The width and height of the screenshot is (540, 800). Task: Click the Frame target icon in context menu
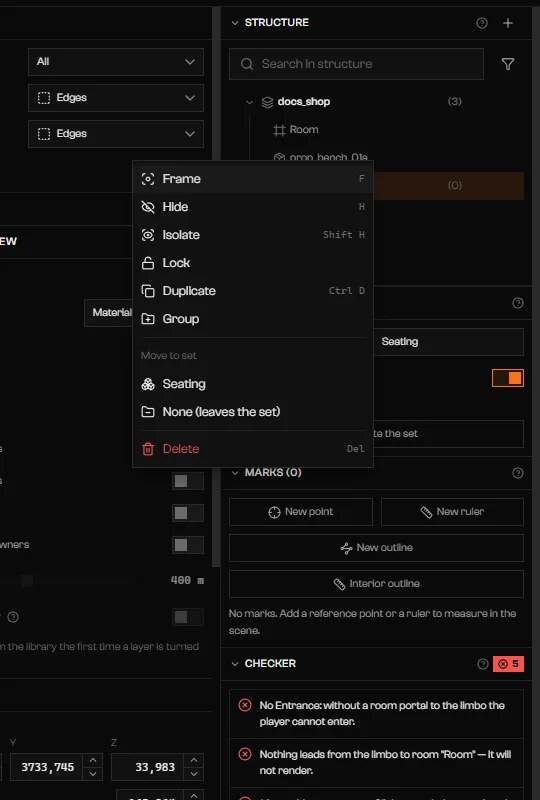[148, 179]
